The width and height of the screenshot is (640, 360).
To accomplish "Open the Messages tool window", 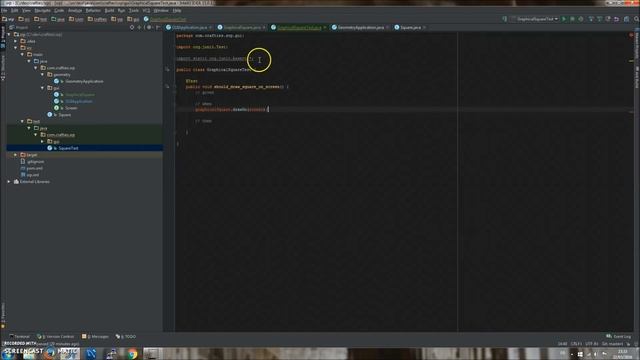I will (x=96, y=337).
